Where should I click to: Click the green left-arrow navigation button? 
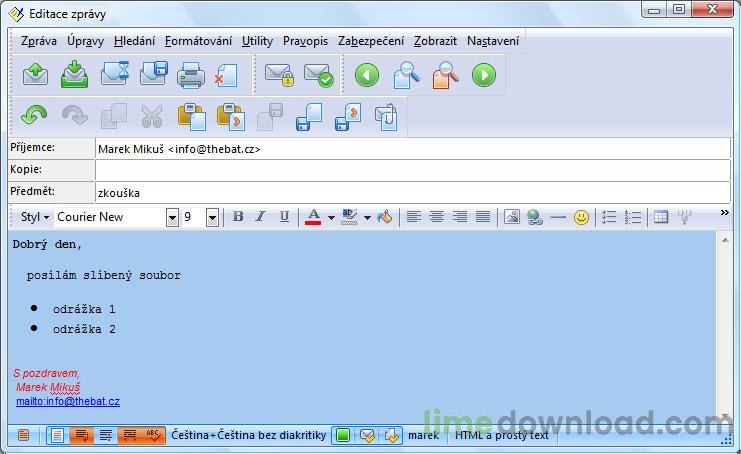pos(367,75)
